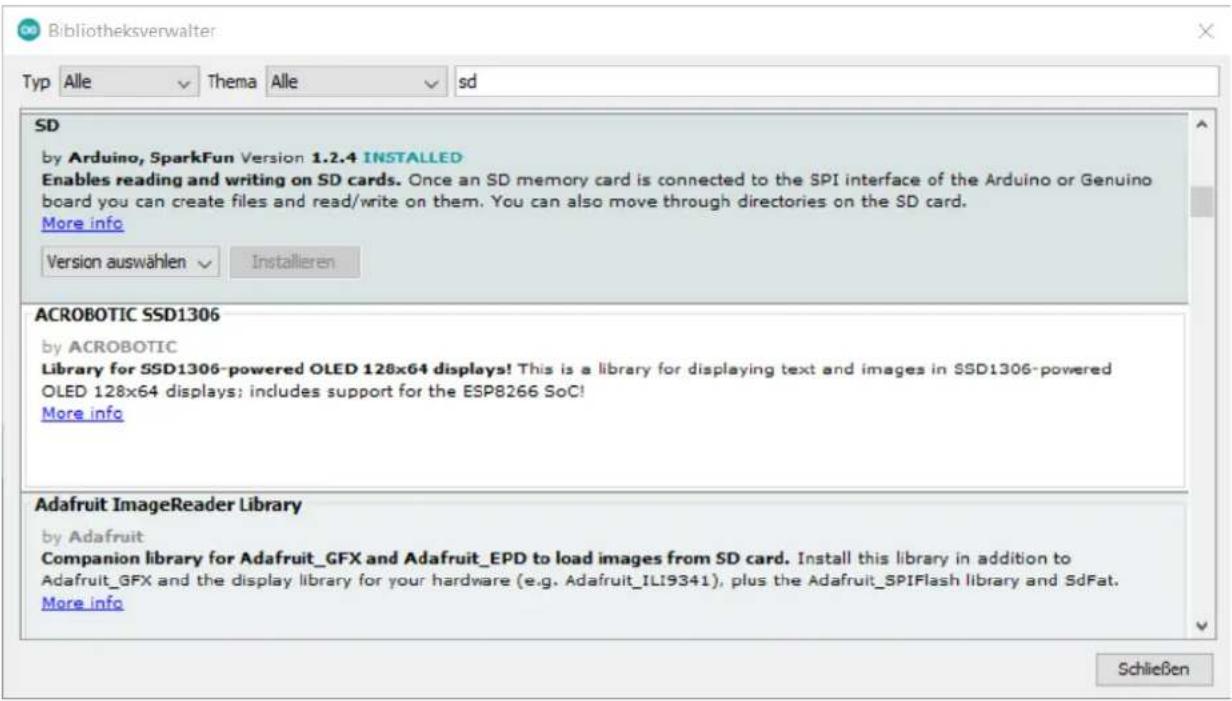This screenshot has width=1232, height=701.
Task: Open More info for Adafruit ImageReader Library
Action: point(82,604)
